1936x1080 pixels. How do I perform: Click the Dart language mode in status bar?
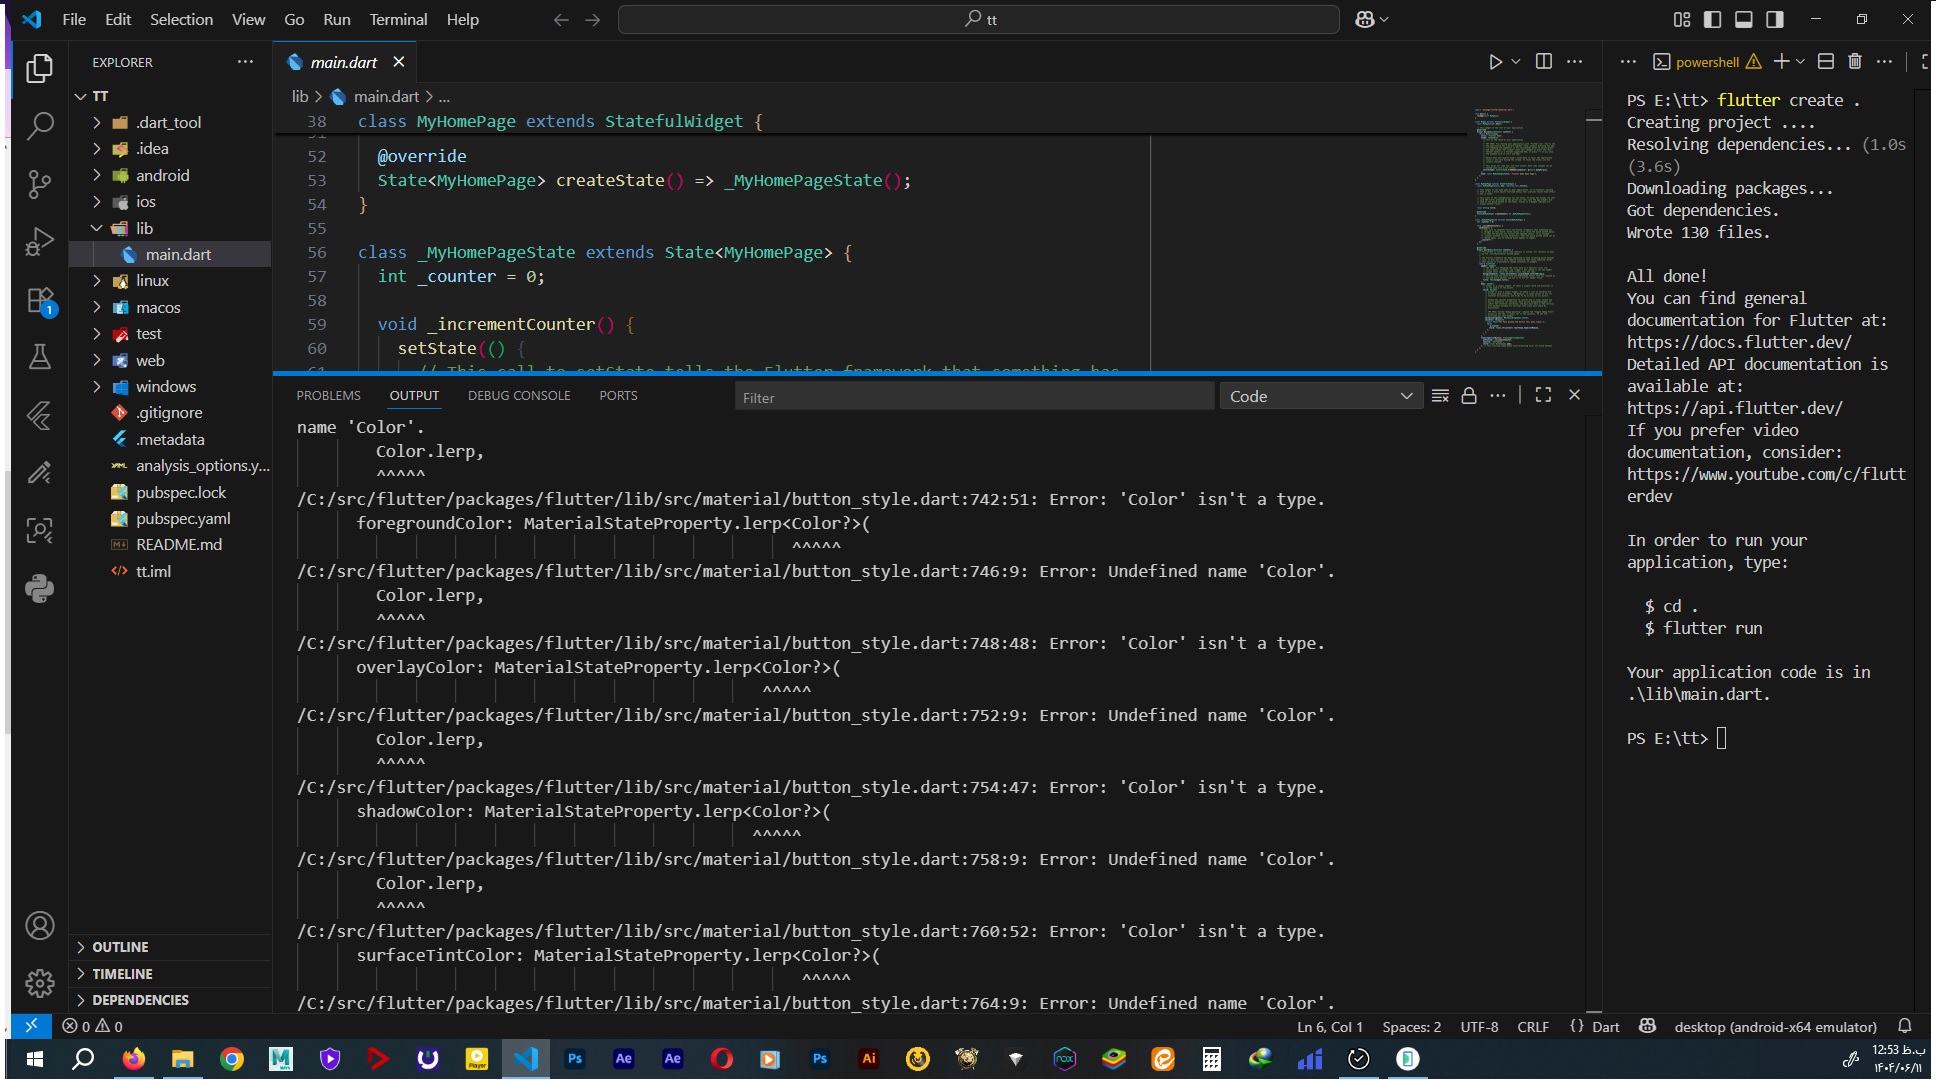1606,1027
